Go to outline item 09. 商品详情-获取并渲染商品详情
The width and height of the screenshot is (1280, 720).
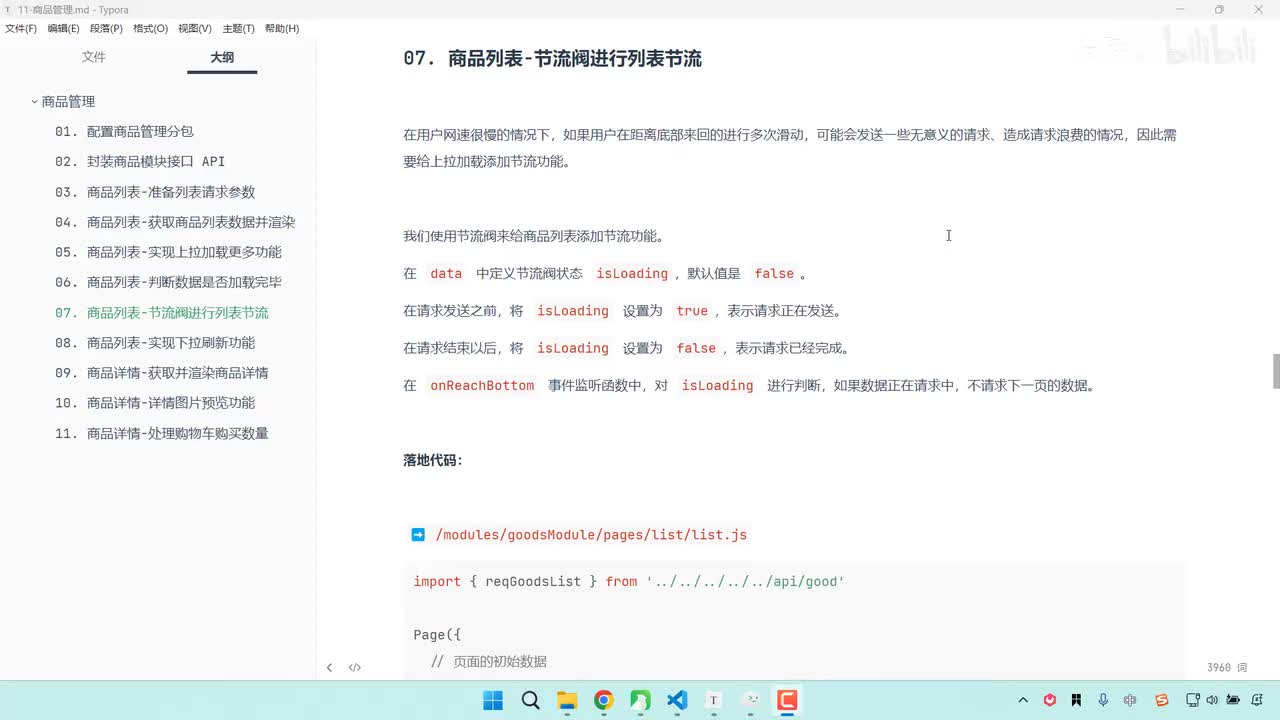coord(162,373)
